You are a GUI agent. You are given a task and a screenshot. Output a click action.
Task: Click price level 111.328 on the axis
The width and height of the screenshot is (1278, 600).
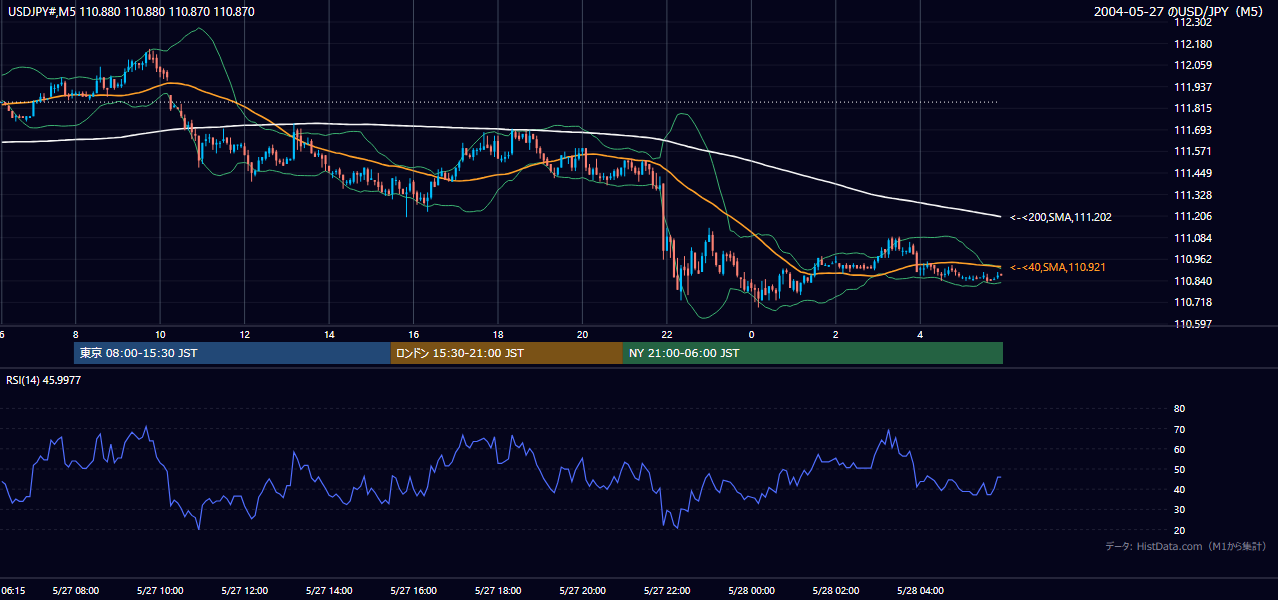point(1192,195)
